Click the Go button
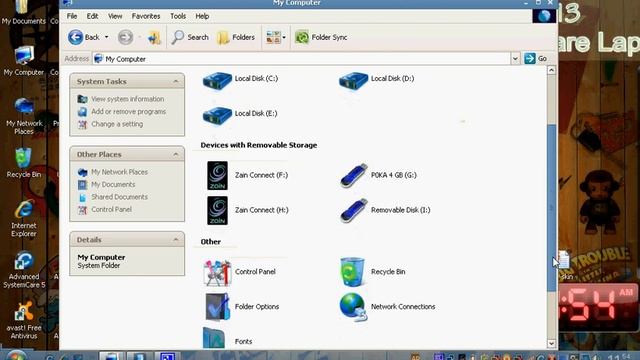Image resolution: width=640 pixels, height=360 pixels. click(536, 59)
